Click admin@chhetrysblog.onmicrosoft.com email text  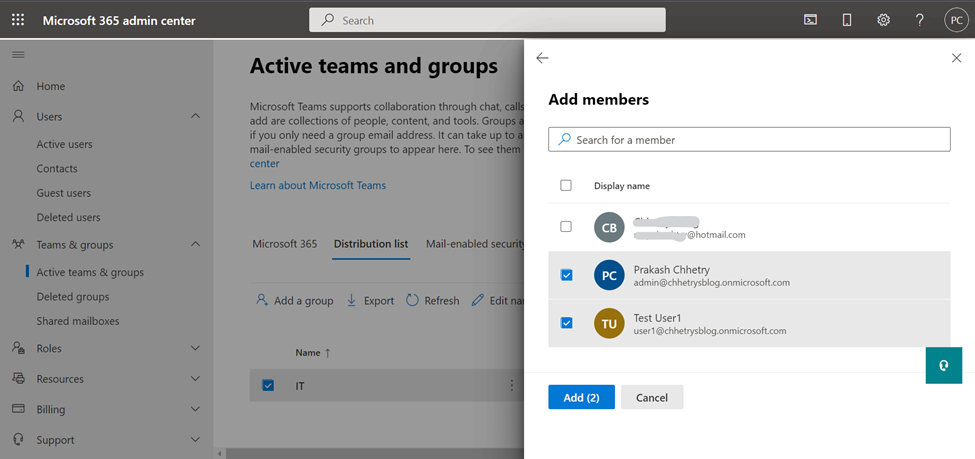711,282
